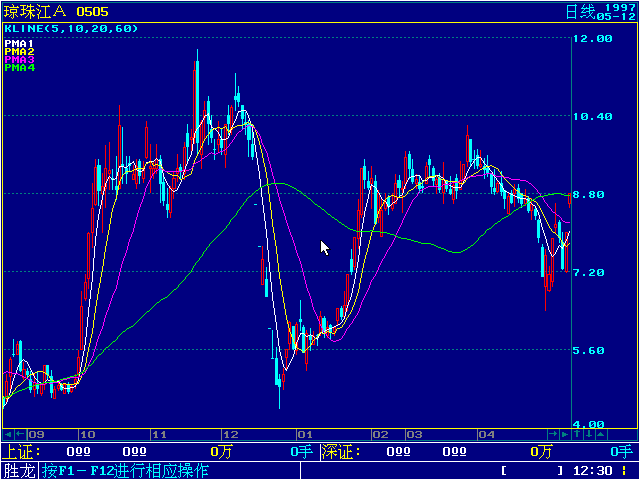Viewport: 640px width, 480px height.
Task: Click the solid up triangle icon
Action: [x=601, y=434]
